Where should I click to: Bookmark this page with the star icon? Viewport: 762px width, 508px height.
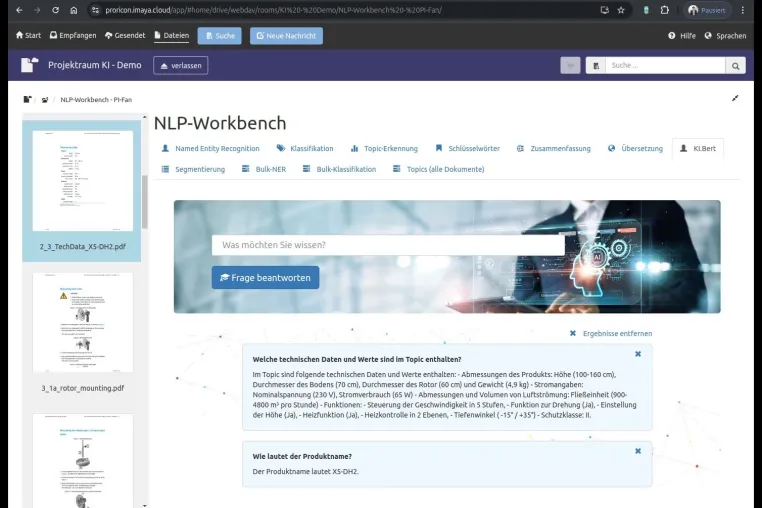tap(621, 10)
